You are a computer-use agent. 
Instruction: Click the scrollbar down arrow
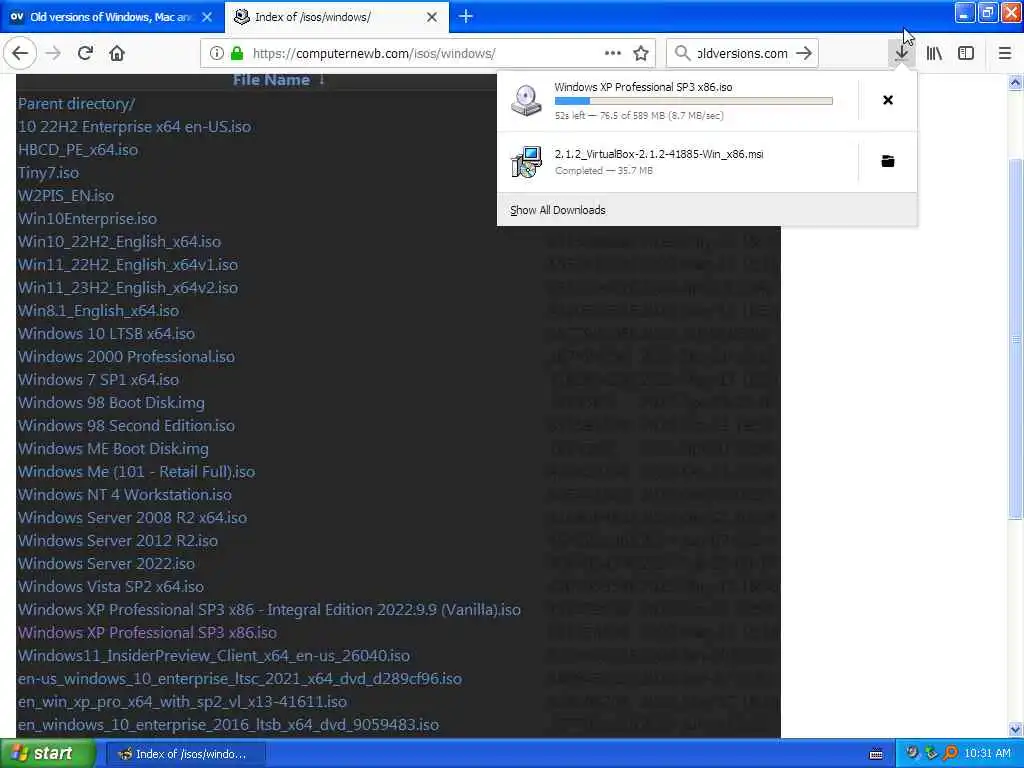tap(1015, 729)
